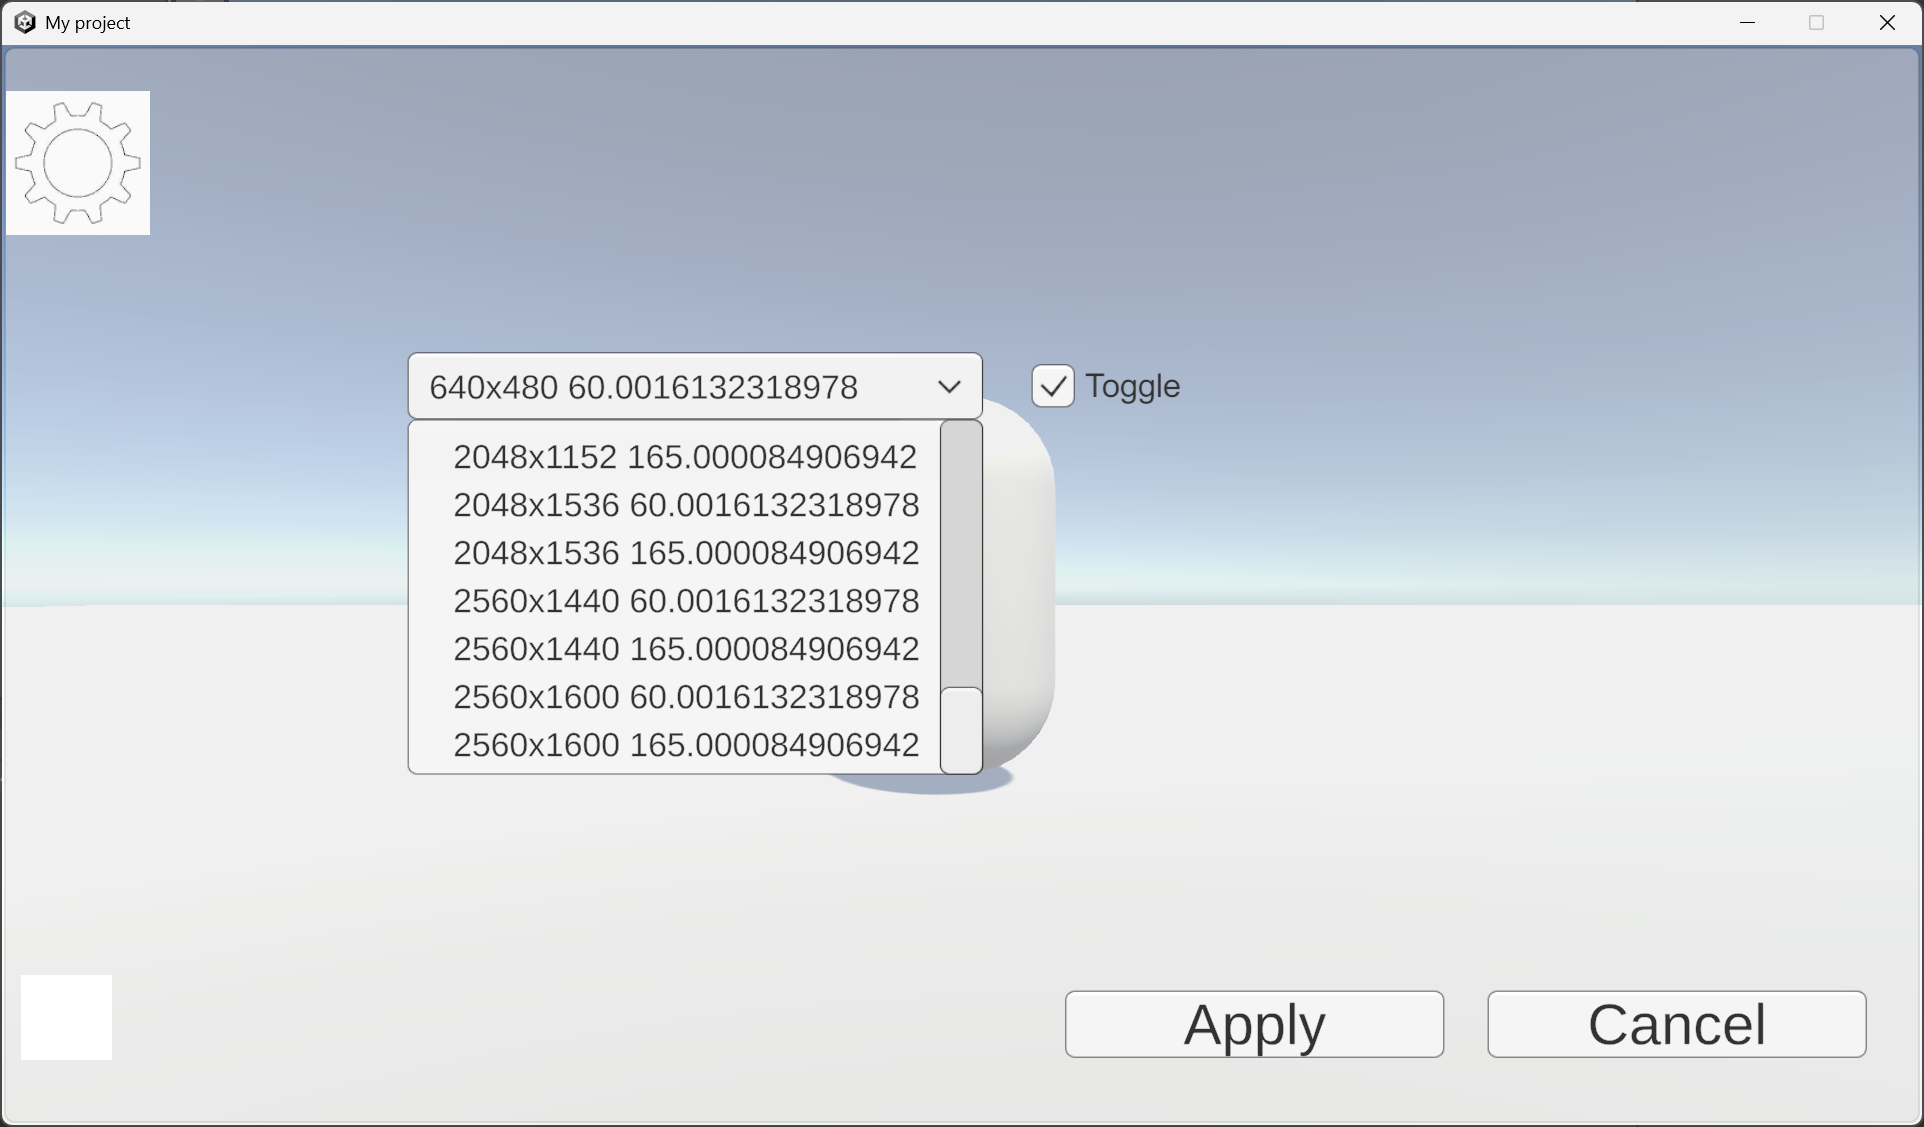Click the white square in bottom-left corner
The height and width of the screenshot is (1127, 1924).
point(66,1017)
